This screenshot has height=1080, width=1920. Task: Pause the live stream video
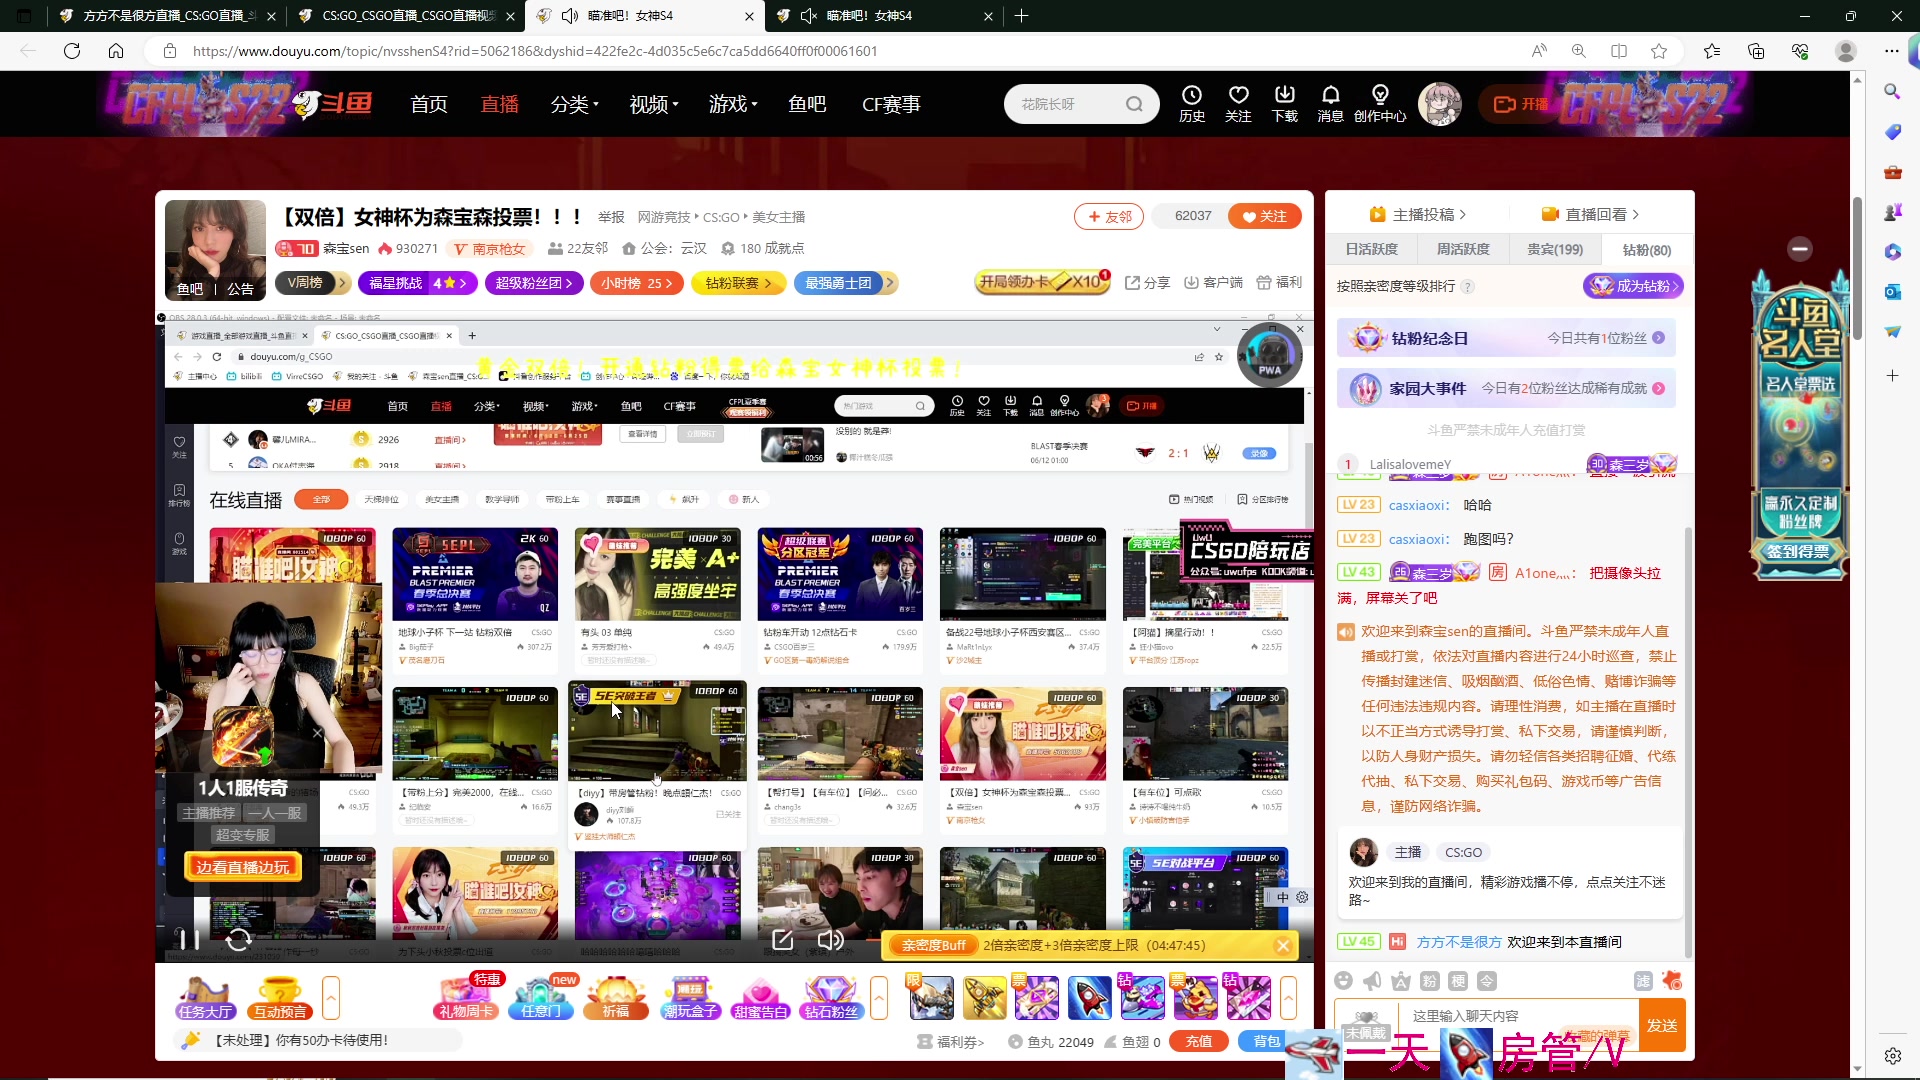pyautogui.click(x=188, y=940)
